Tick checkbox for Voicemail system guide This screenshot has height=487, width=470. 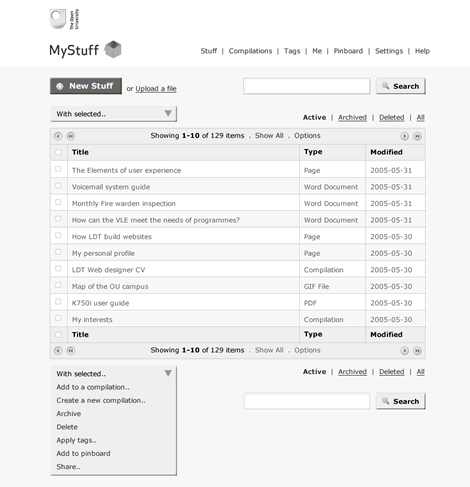[58, 185]
